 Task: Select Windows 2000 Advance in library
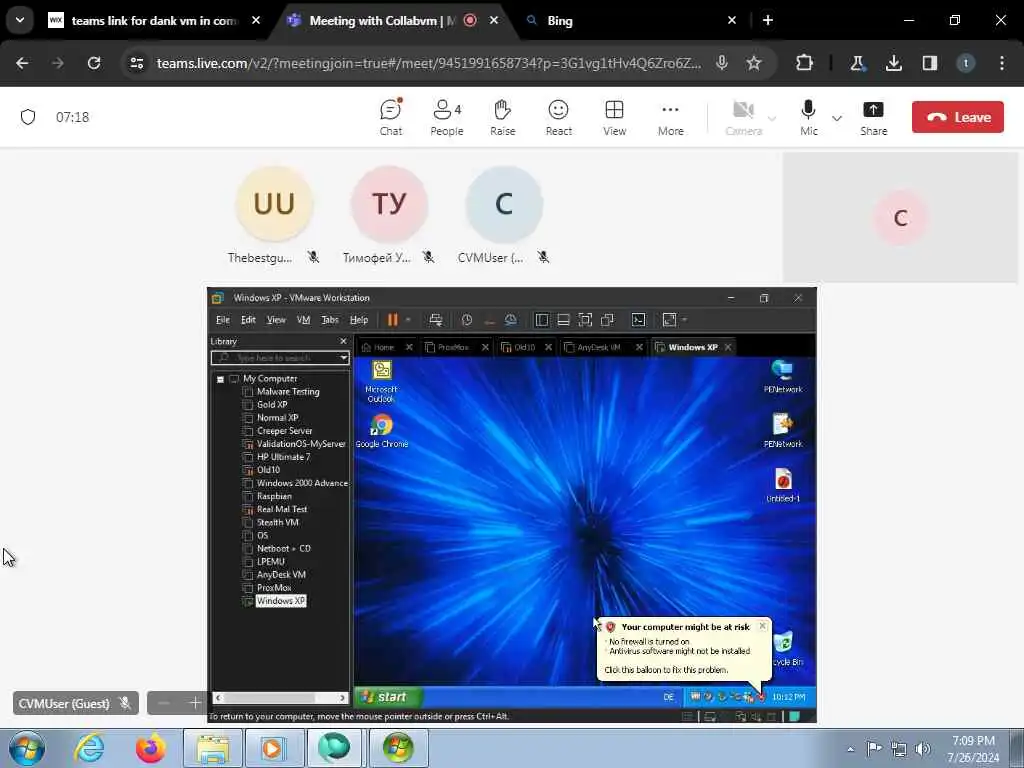pos(302,483)
